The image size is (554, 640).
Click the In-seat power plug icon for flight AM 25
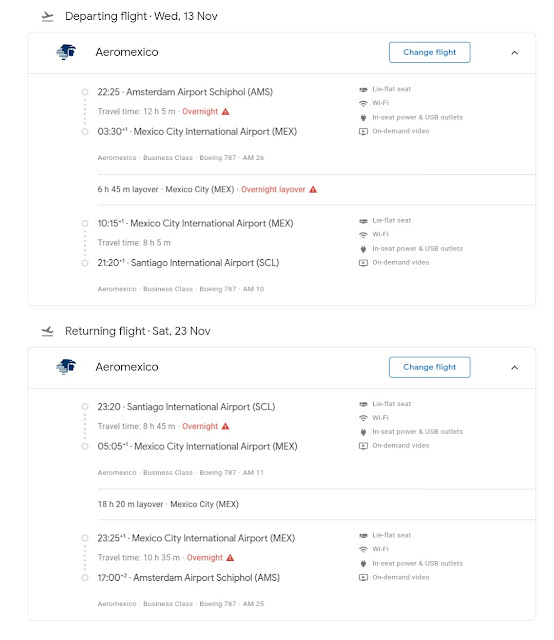(x=363, y=563)
